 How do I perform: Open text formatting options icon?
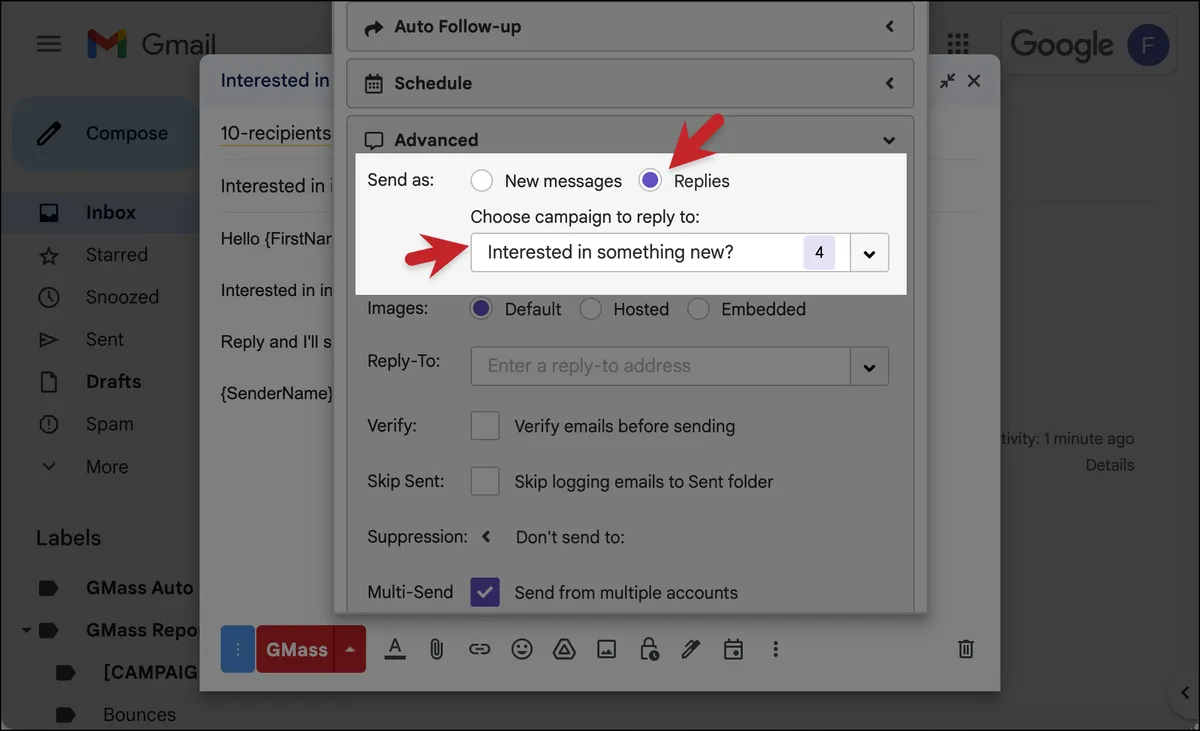[x=395, y=649]
